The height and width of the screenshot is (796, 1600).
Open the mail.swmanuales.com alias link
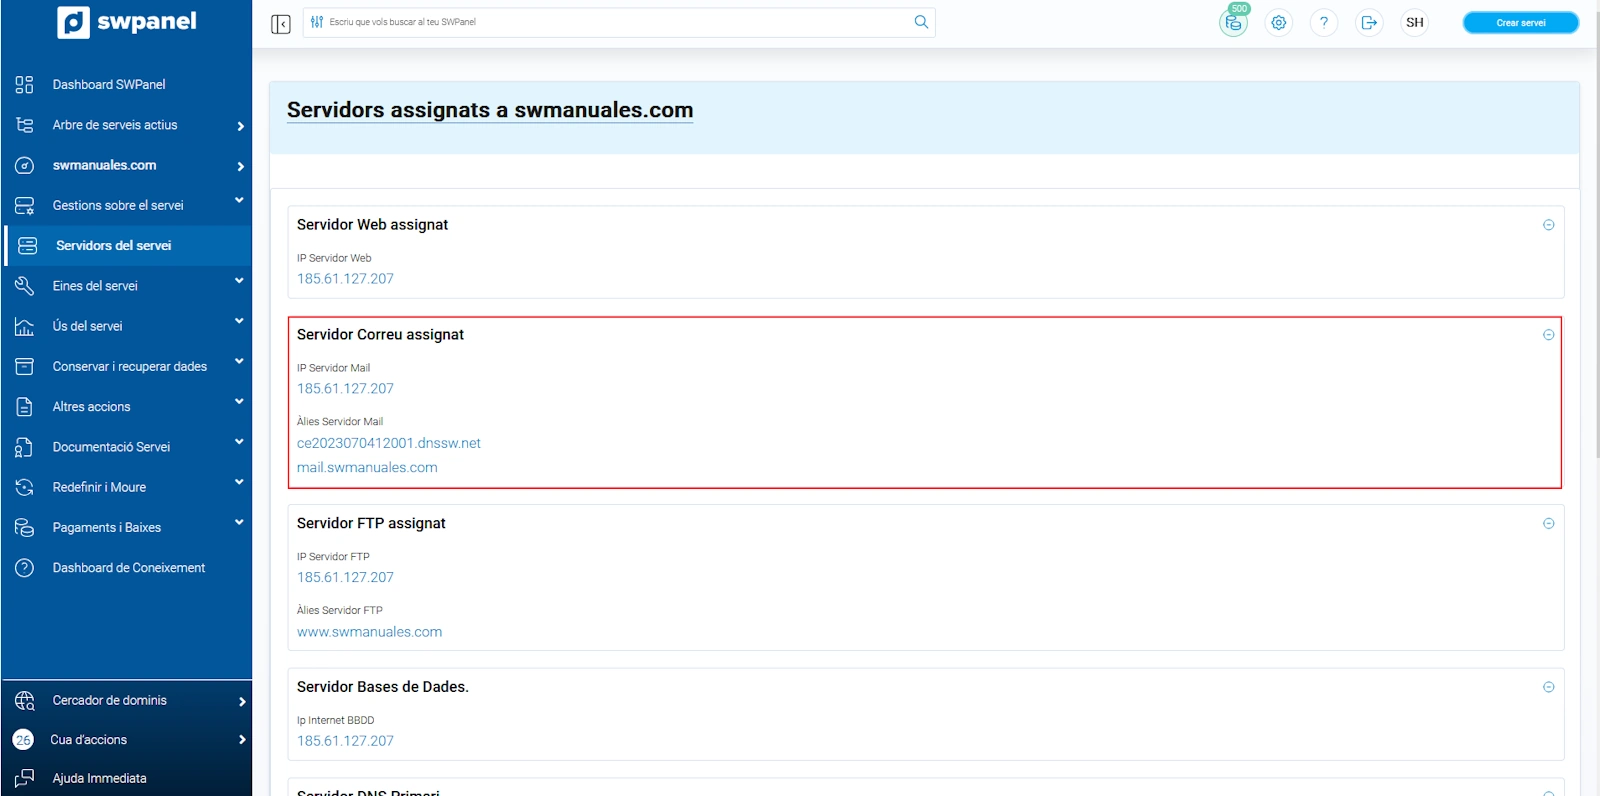(x=367, y=468)
